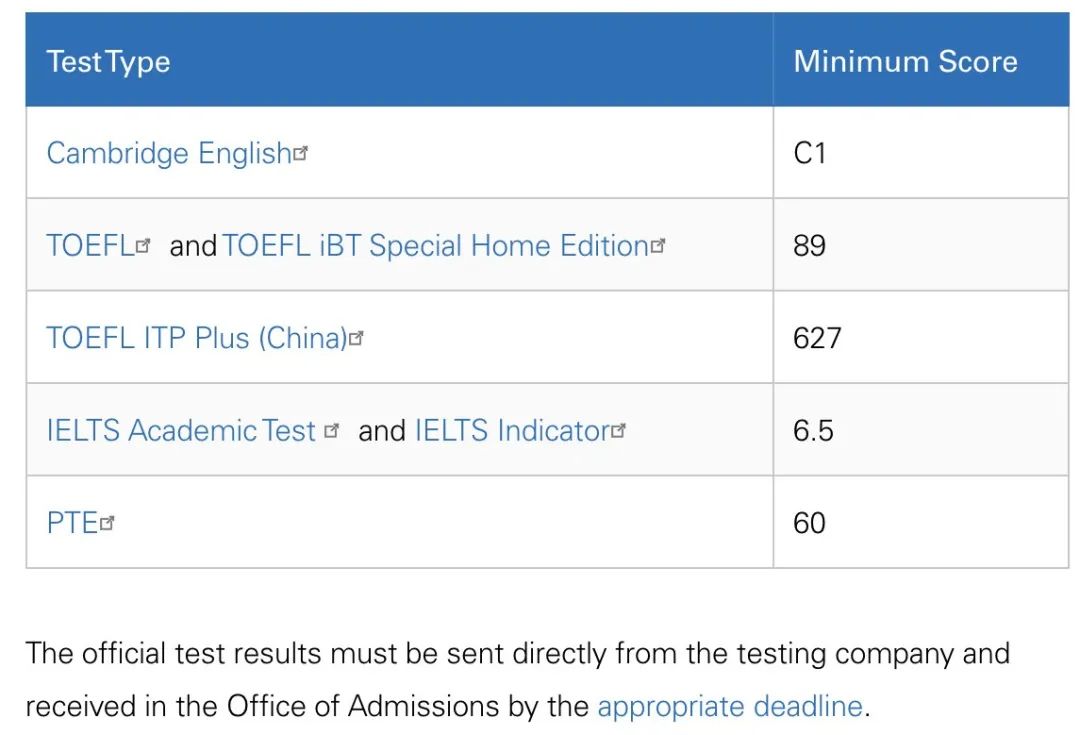
Task: Click external-link icon after IELTS Academic Test
Action: 331,431
